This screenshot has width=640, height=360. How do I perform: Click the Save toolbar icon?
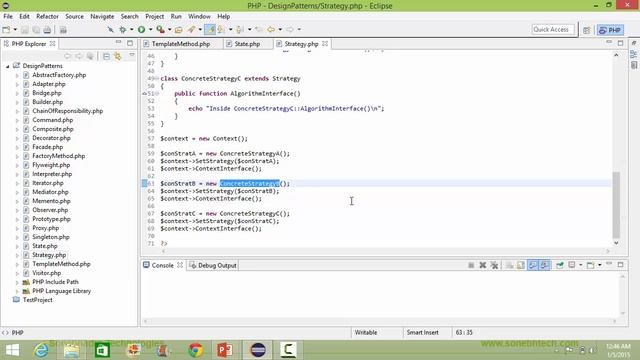pos(24,29)
